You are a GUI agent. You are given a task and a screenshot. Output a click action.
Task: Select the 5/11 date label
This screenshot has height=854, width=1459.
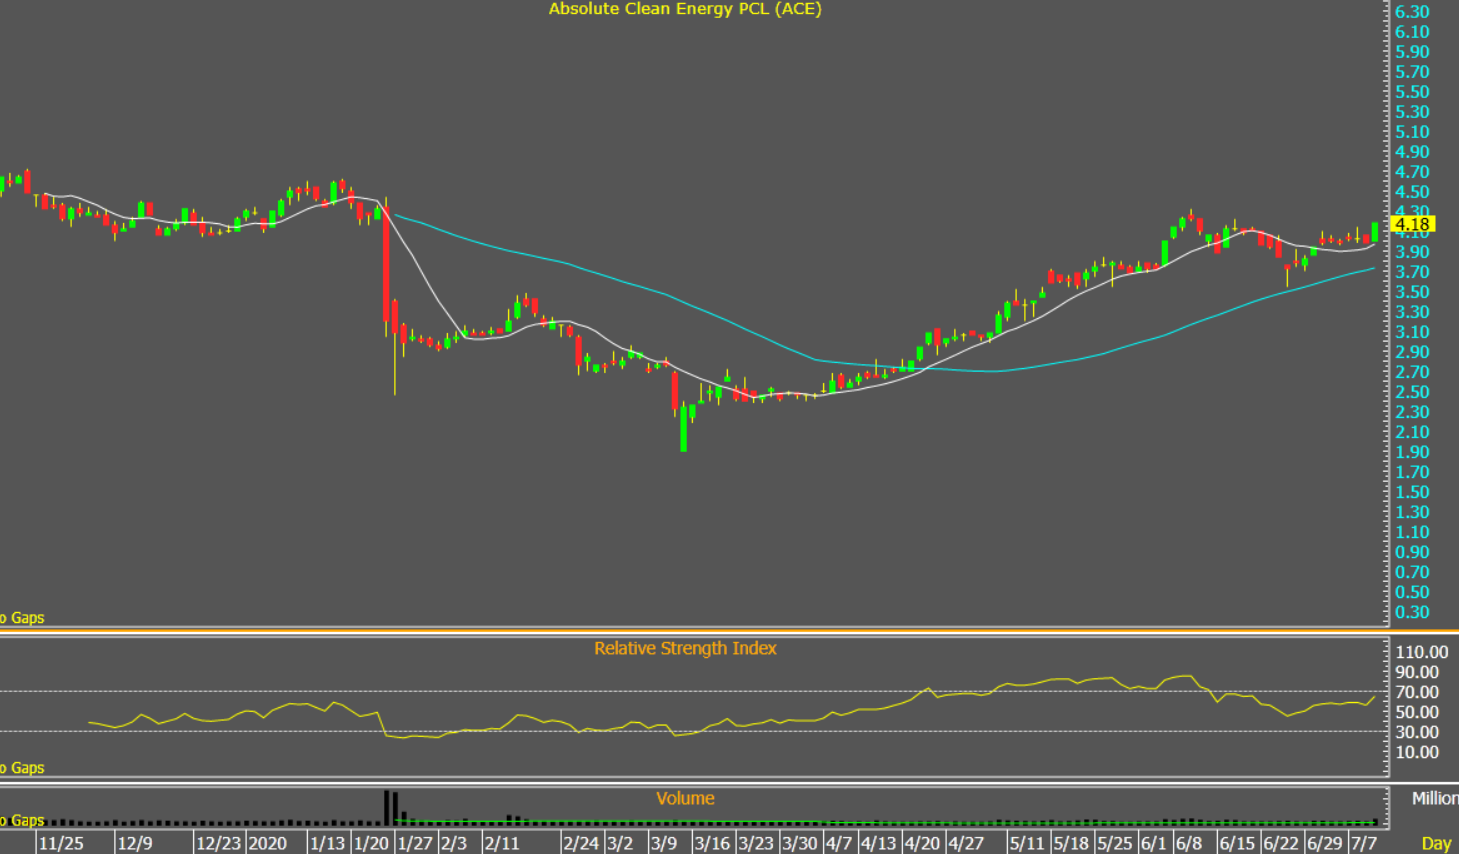(1027, 843)
